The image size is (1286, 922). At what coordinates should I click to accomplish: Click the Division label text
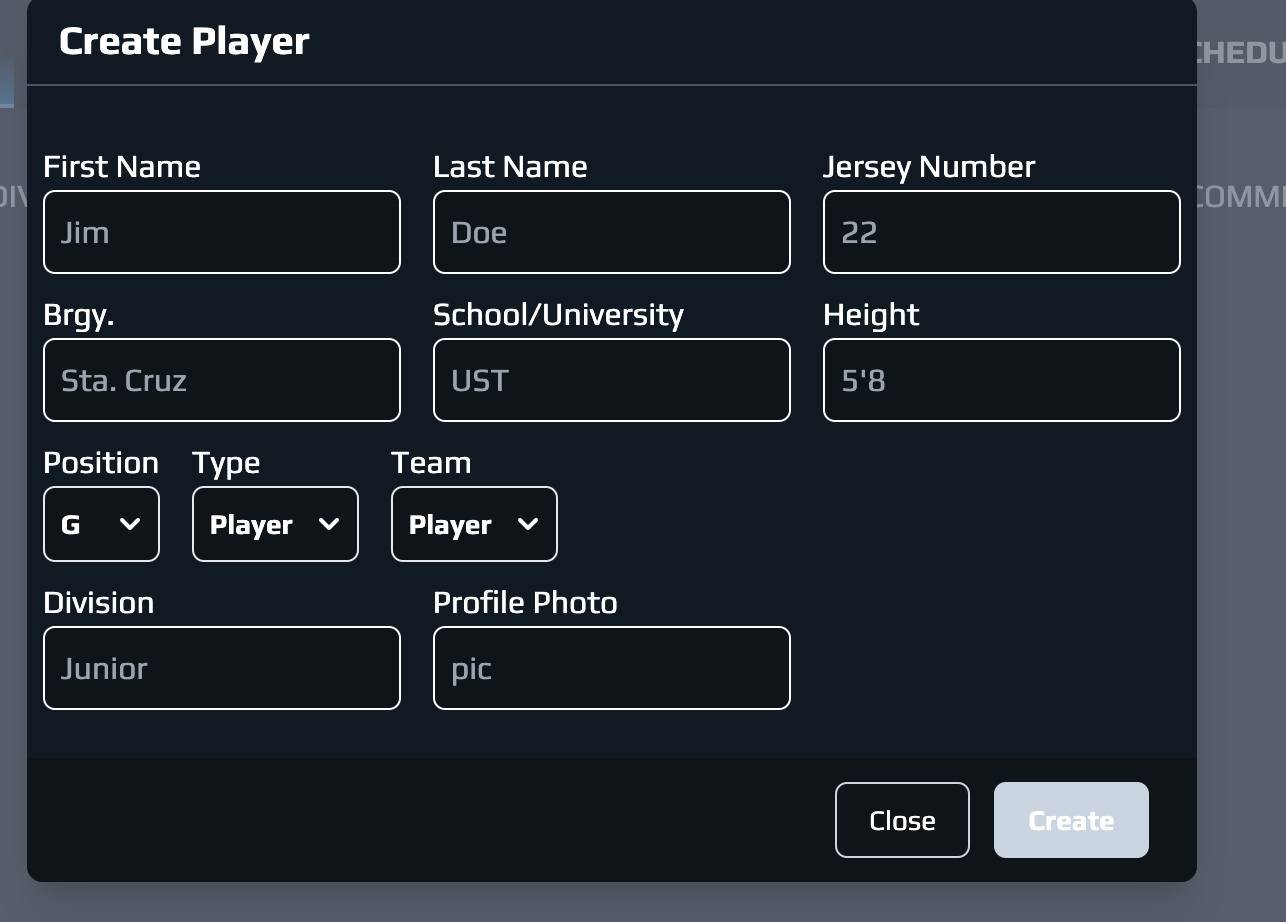(x=98, y=602)
